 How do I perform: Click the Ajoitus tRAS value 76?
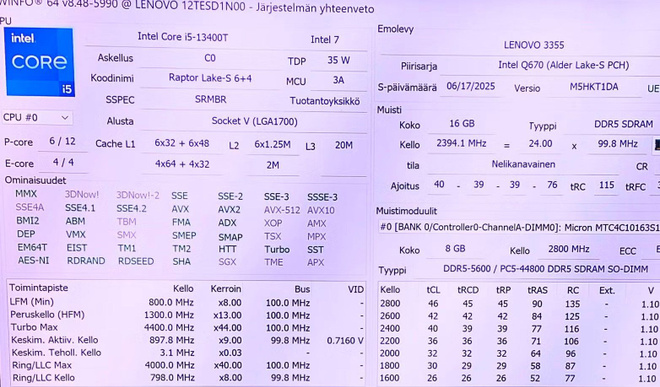(552, 185)
